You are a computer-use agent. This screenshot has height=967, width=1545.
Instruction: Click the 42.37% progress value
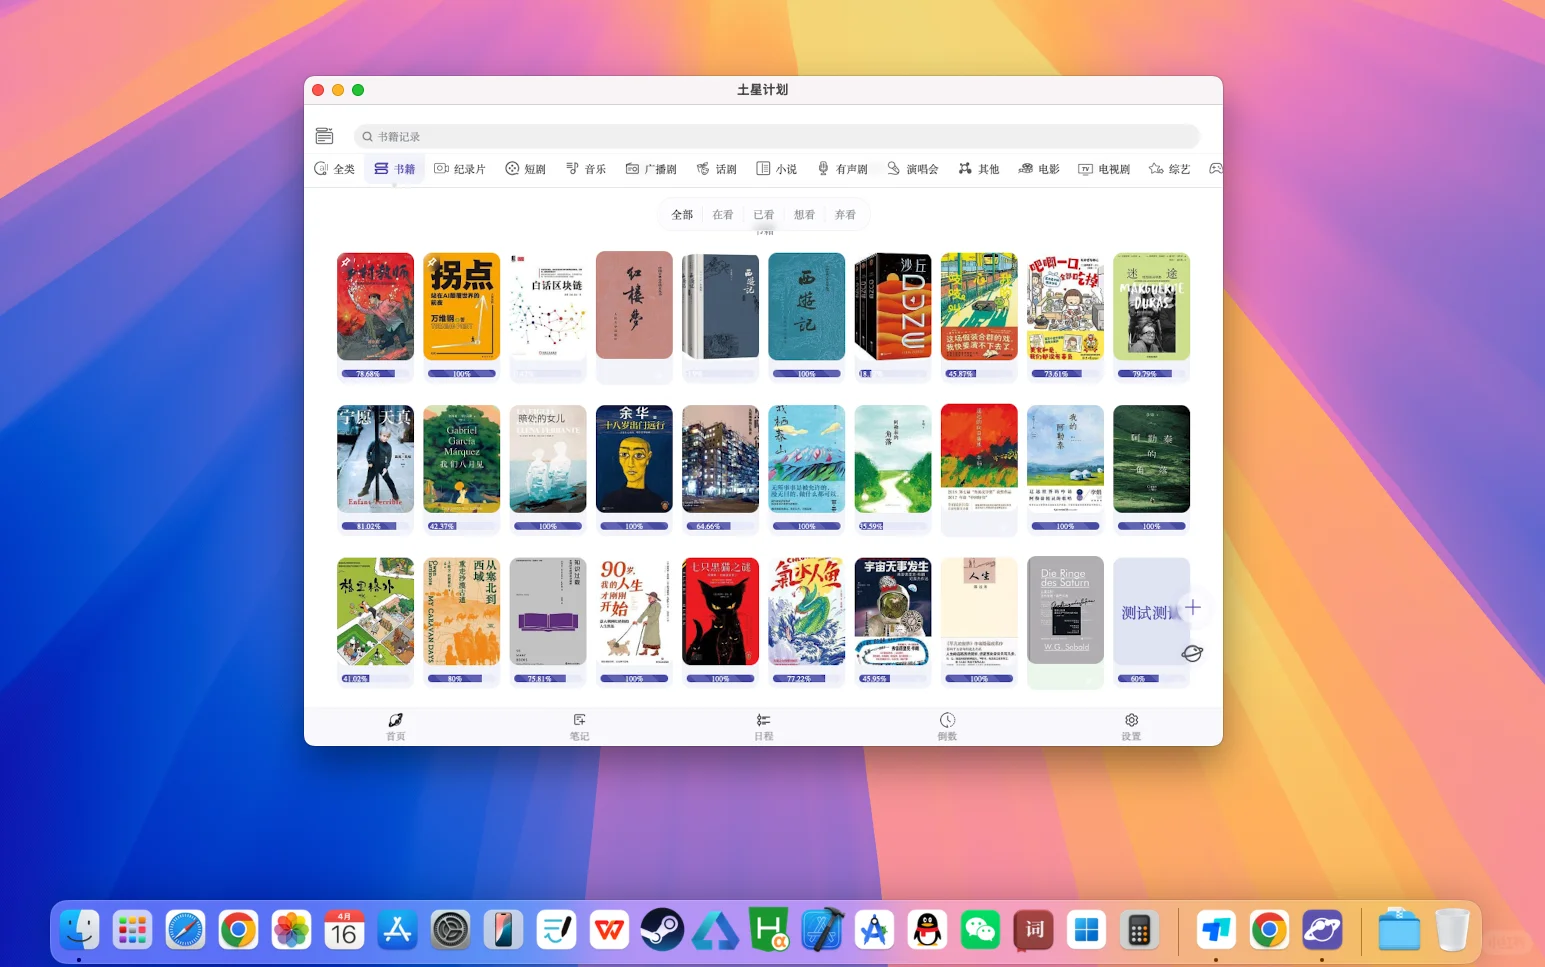click(x=441, y=526)
